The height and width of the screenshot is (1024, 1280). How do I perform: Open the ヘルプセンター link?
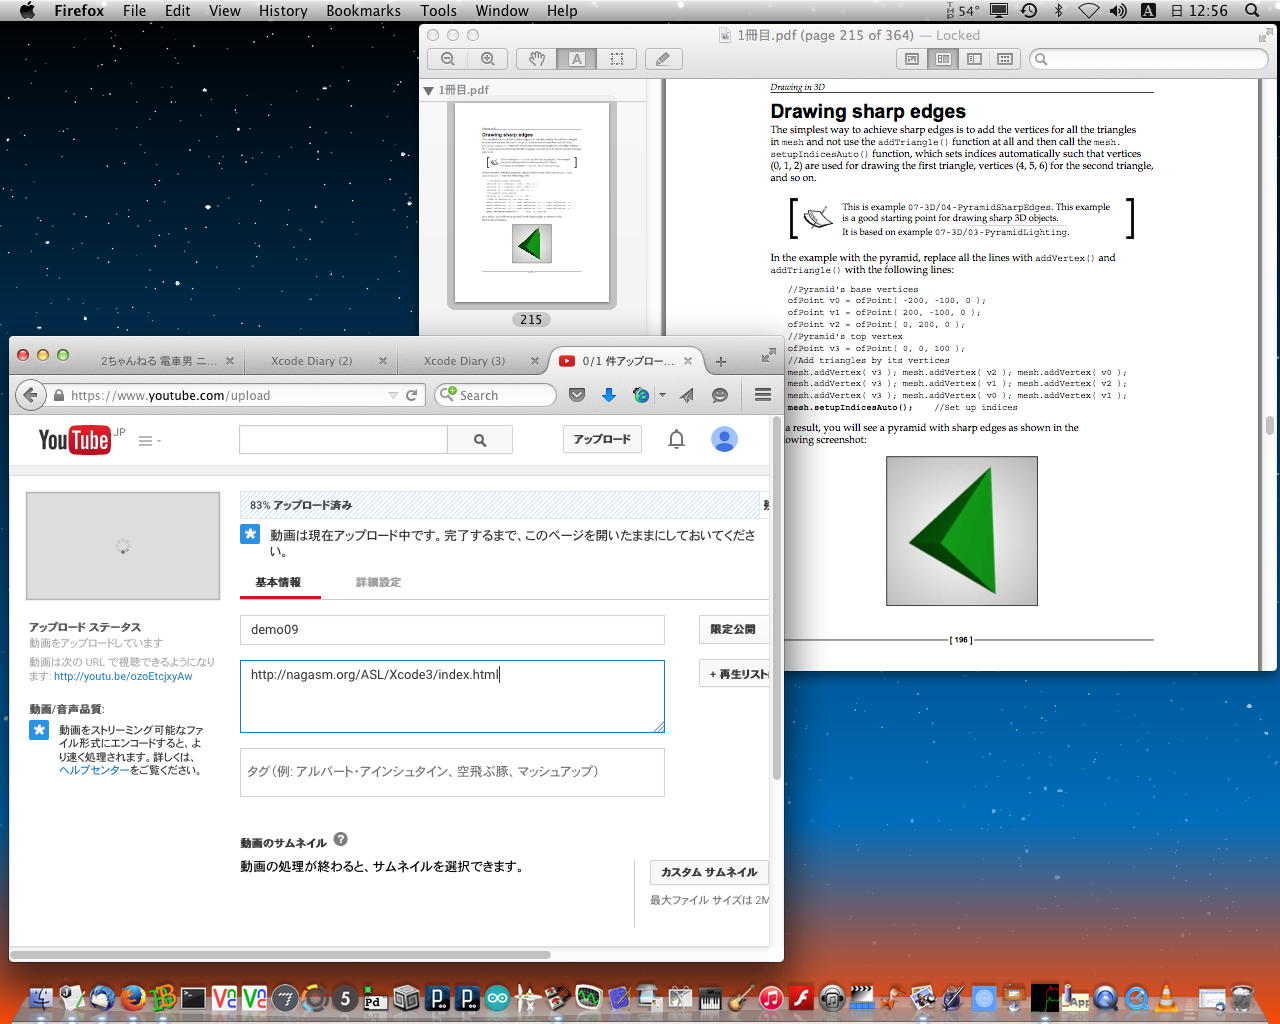pyautogui.click(x=94, y=770)
